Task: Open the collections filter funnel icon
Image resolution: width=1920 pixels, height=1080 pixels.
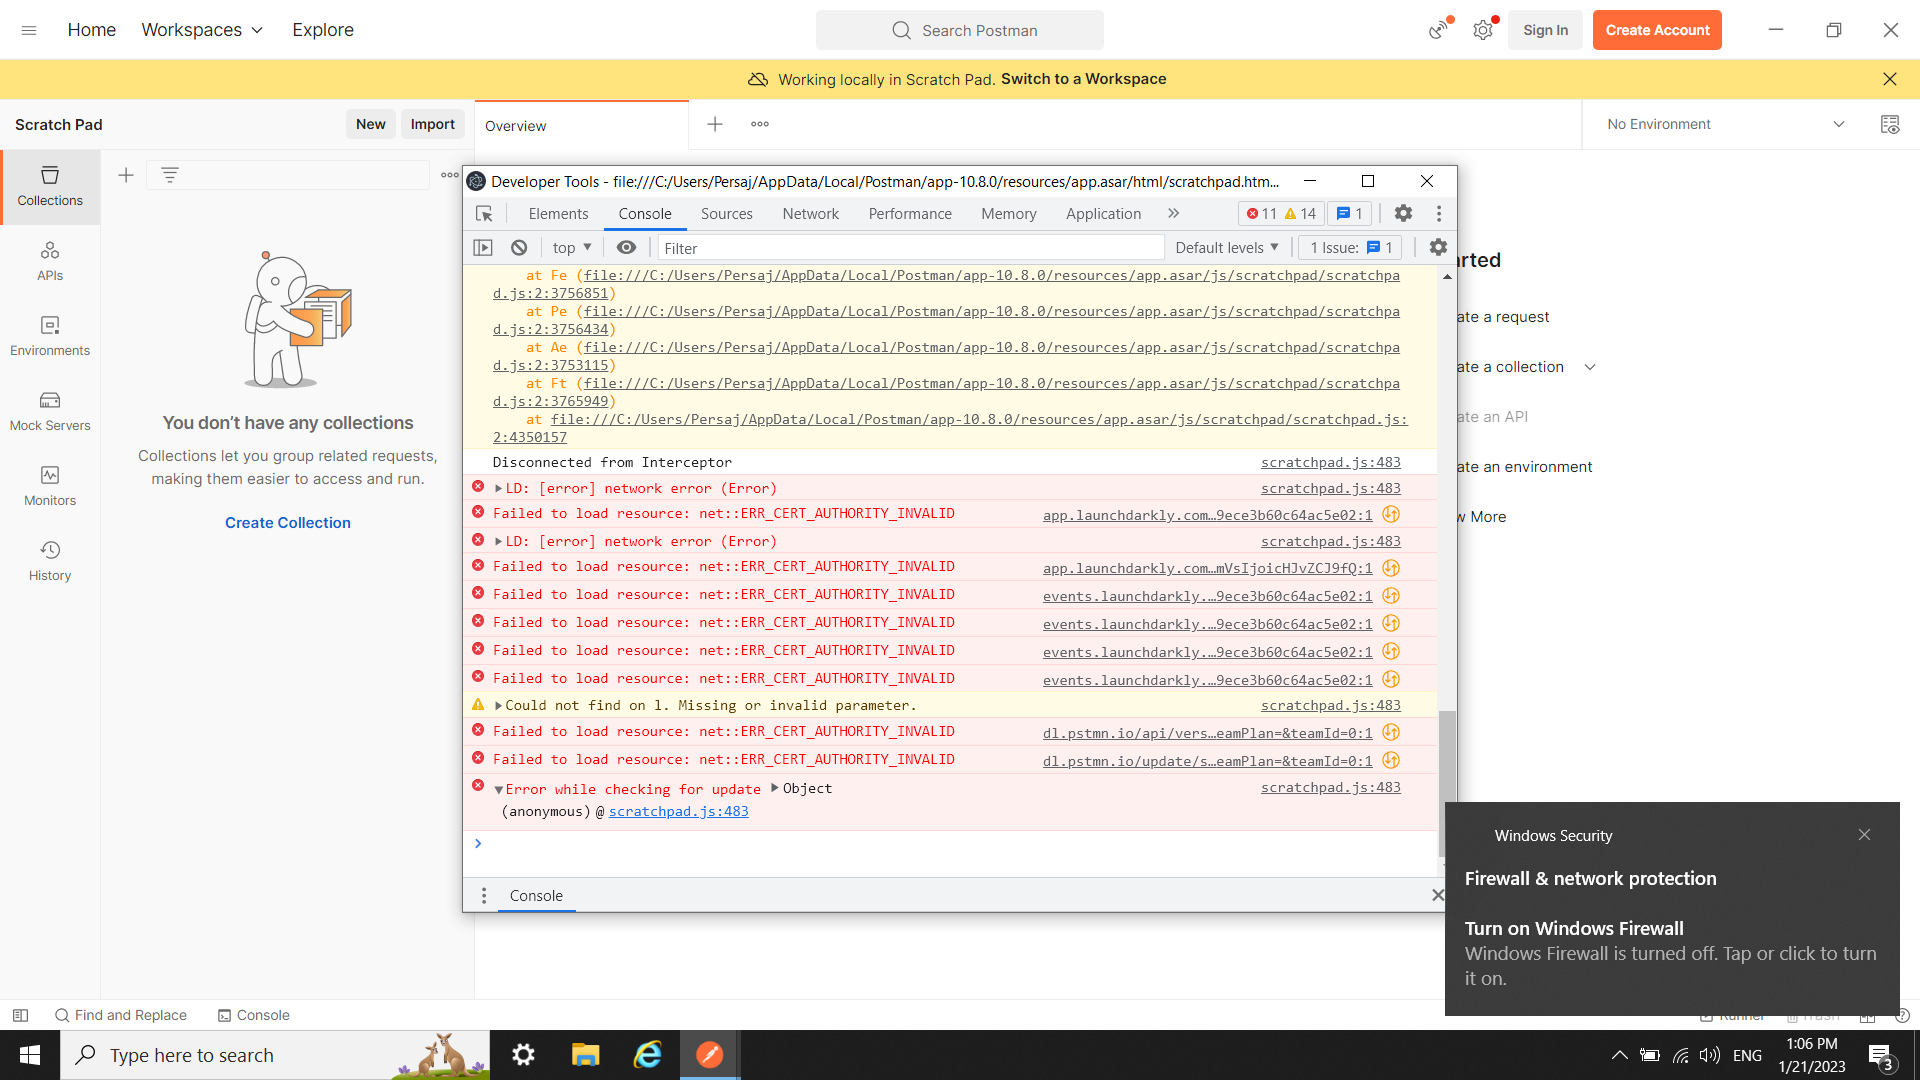Action: coord(170,174)
